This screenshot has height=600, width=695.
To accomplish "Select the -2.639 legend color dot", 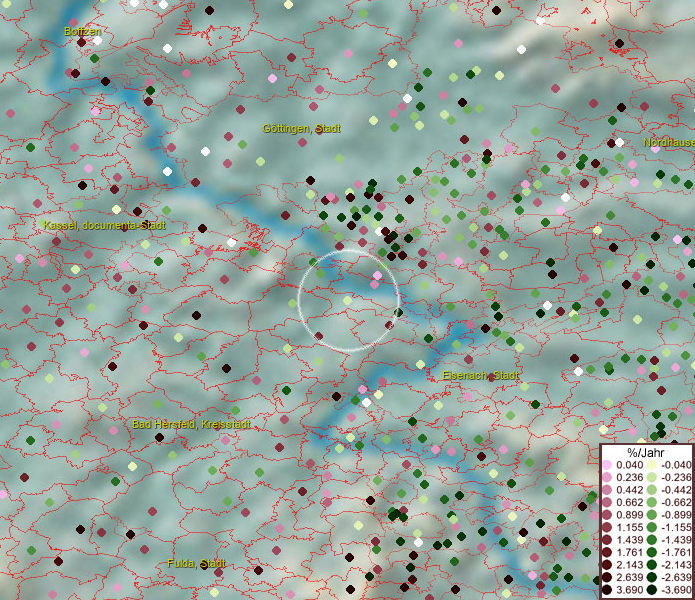I will (x=652, y=577).
